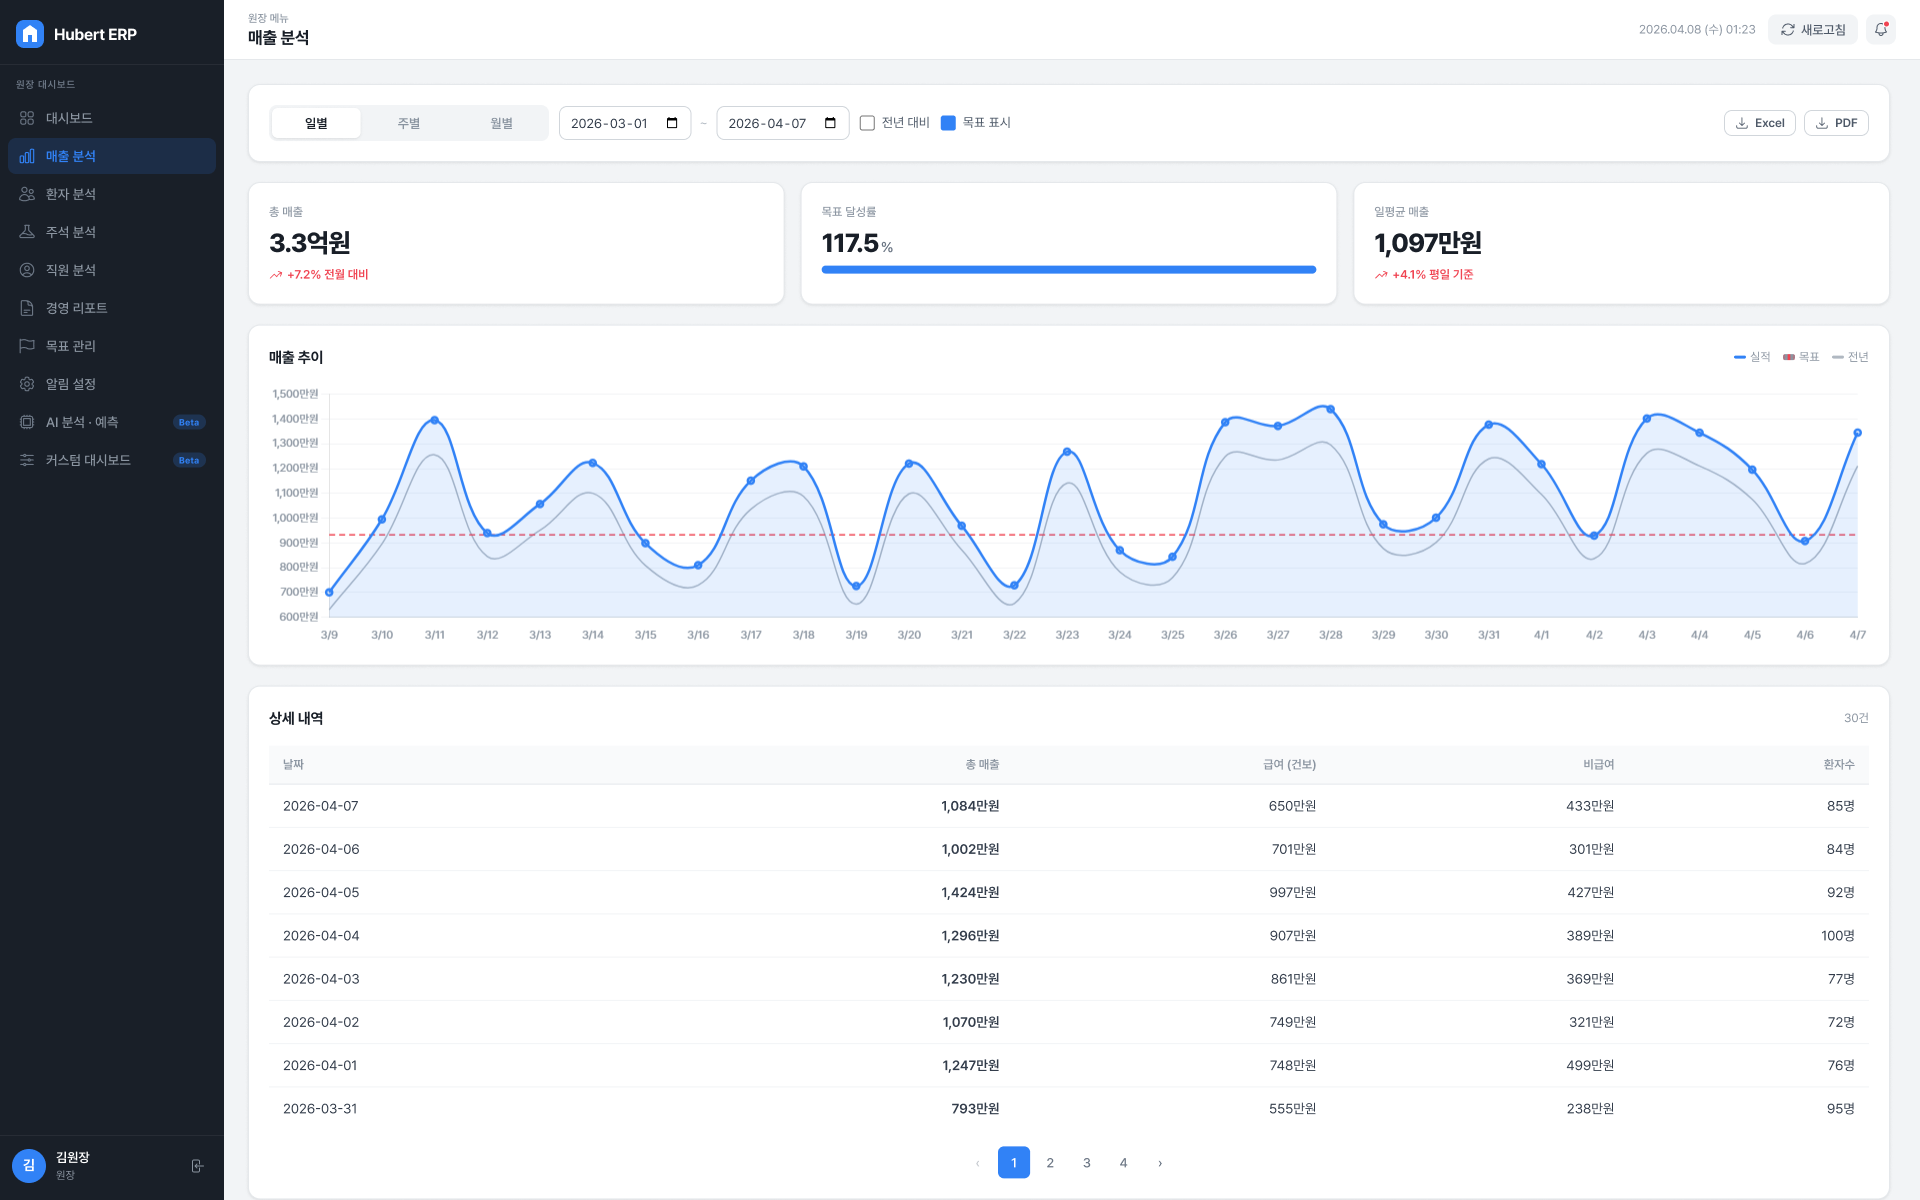The height and width of the screenshot is (1200, 1920).
Task: Click the 새로고침 refresh button
Action: tap(1812, 30)
